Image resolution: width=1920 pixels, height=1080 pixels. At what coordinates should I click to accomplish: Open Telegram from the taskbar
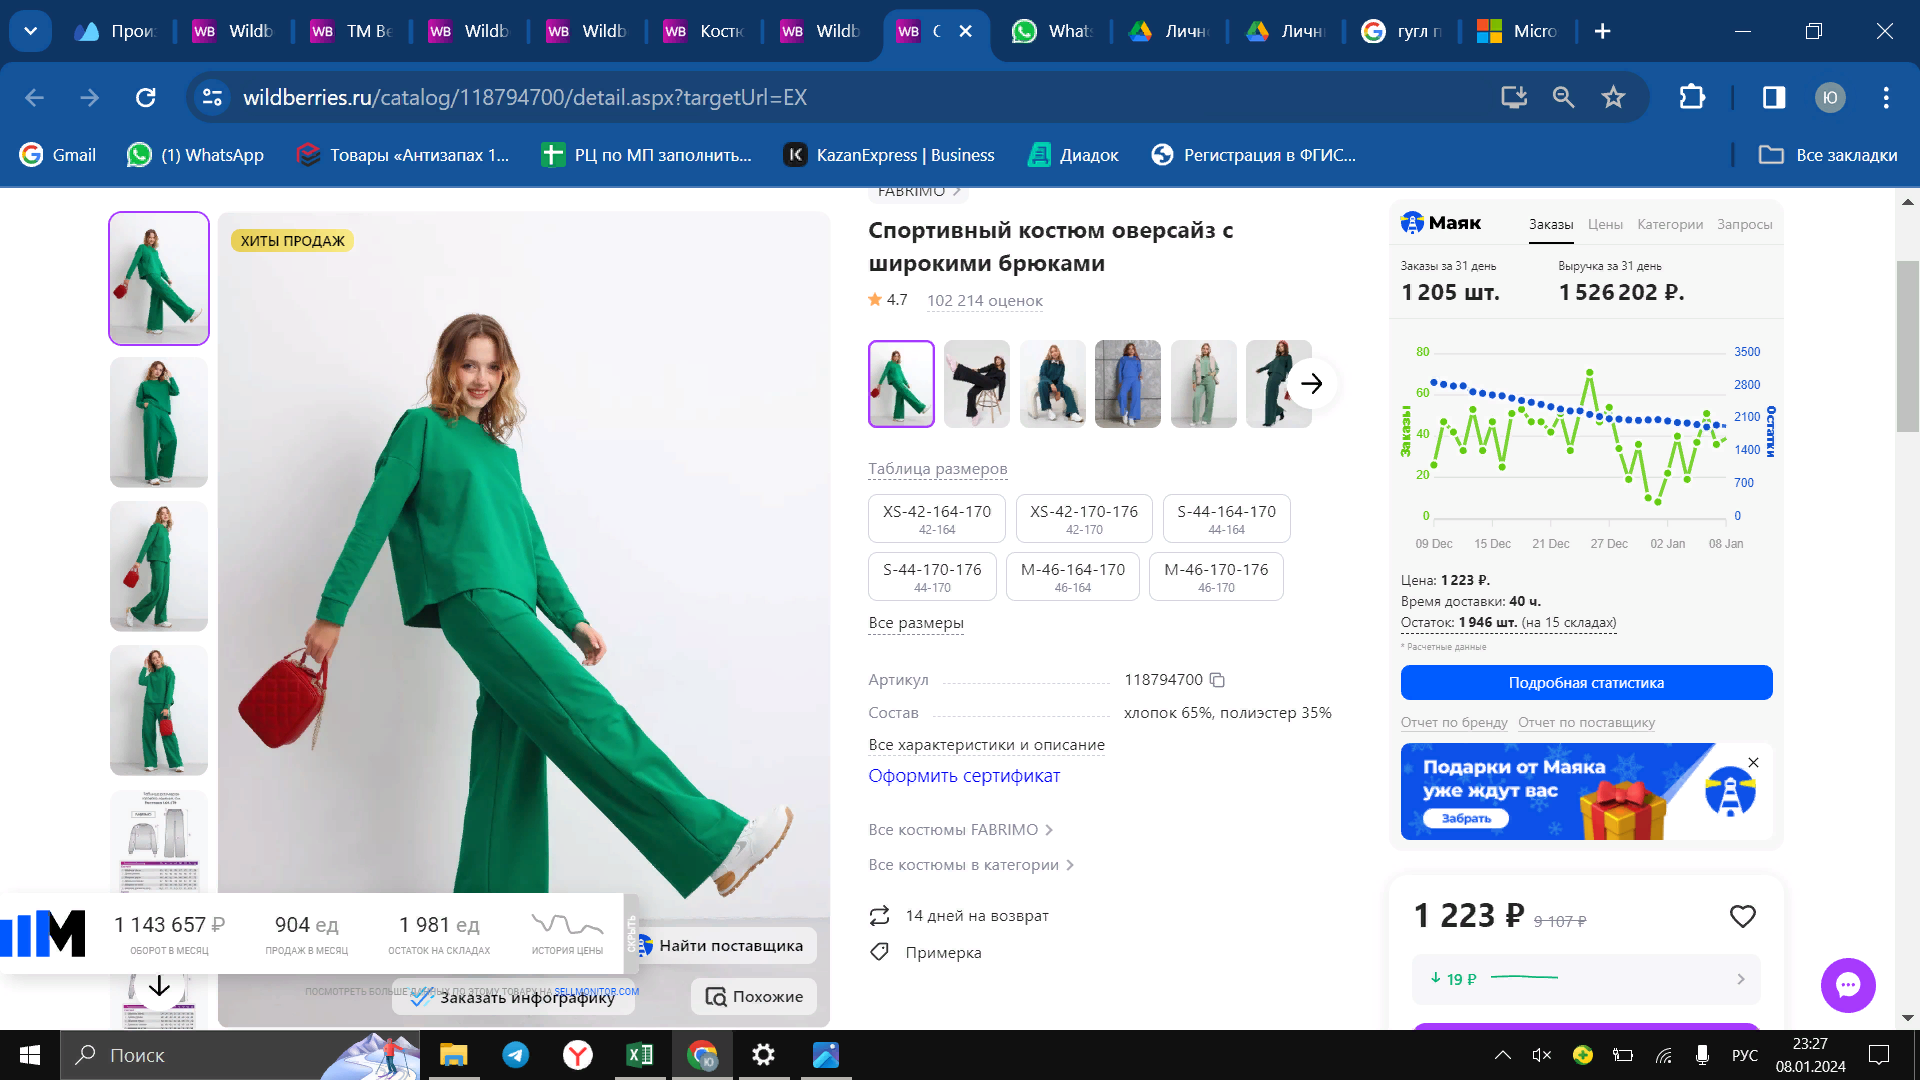pos(516,1055)
